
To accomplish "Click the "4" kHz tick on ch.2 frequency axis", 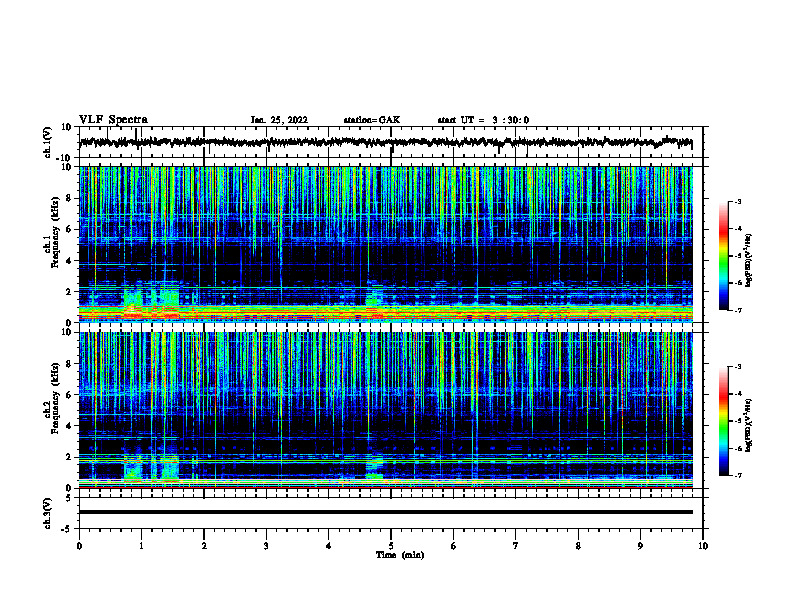I will click(69, 426).
